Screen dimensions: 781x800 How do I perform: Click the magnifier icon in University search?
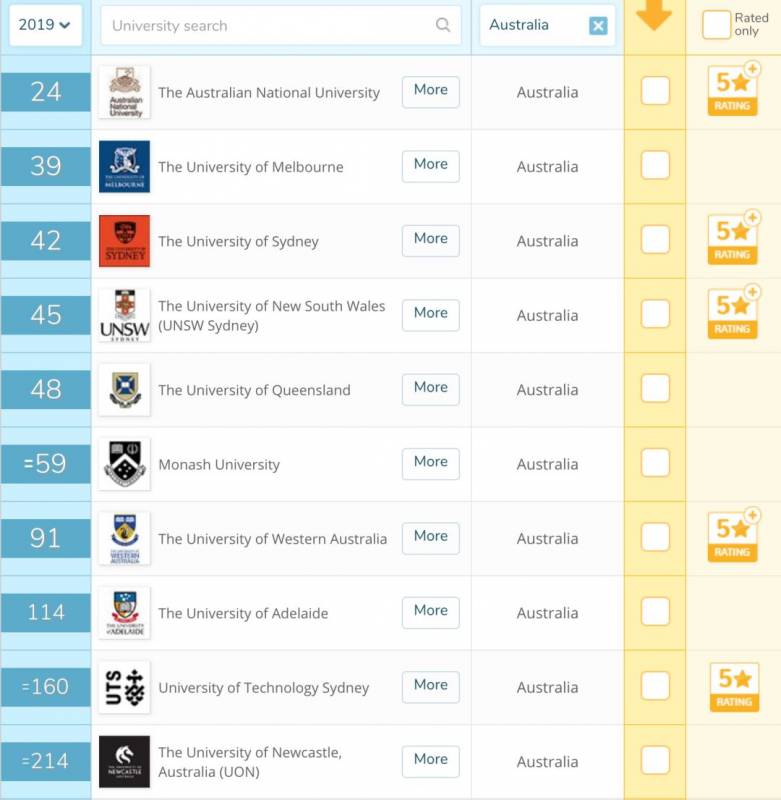tap(443, 26)
